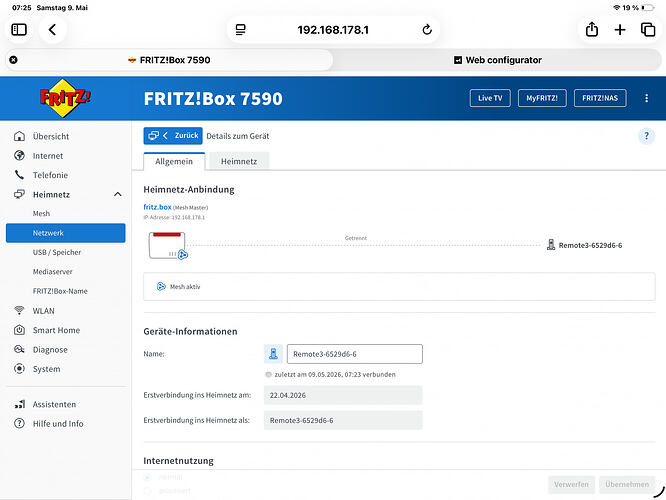Open the three-dot menu in header

(646, 98)
